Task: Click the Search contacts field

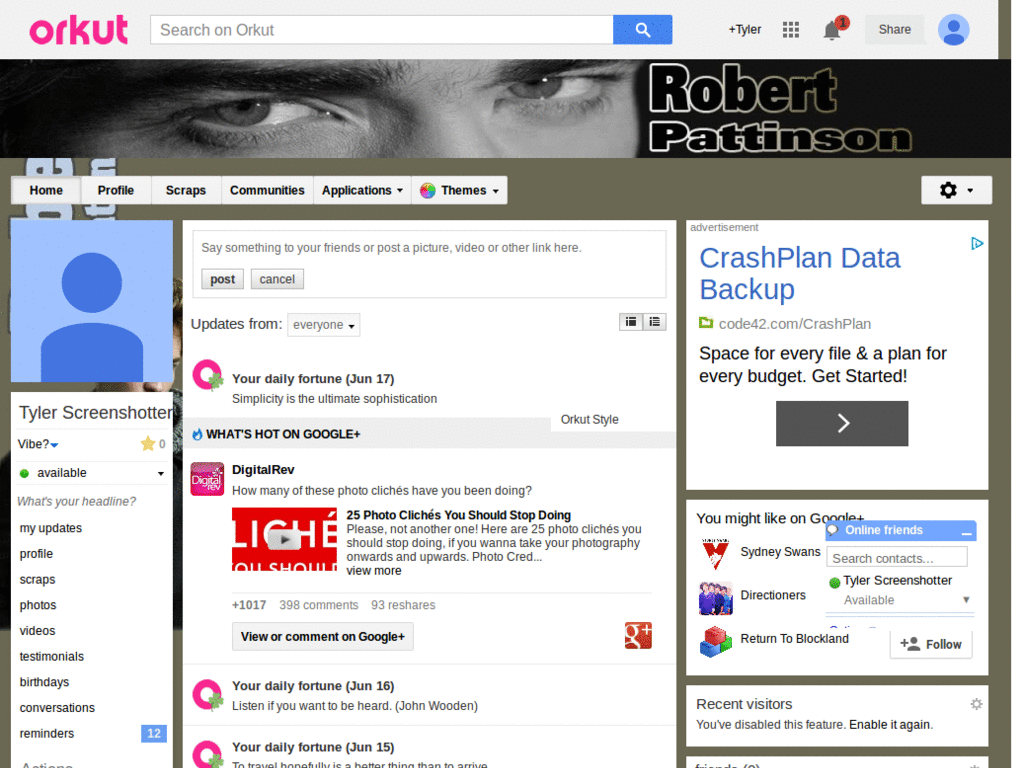Action: [897, 558]
